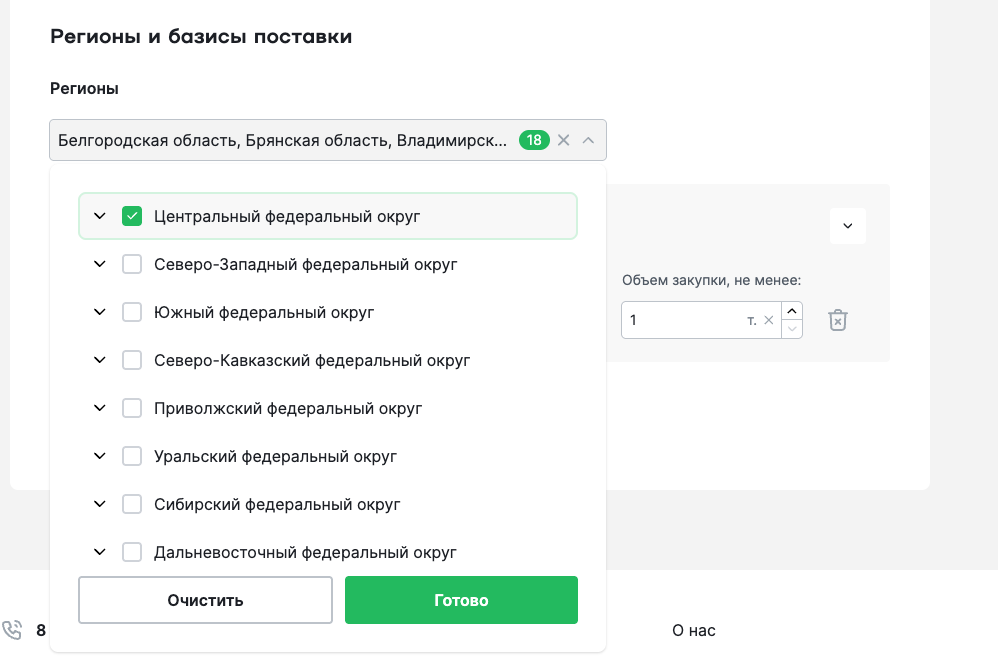Open the dropdown chevron in the gray panel
The width and height of the screenshot is (998, 666).
pos(848,226)
